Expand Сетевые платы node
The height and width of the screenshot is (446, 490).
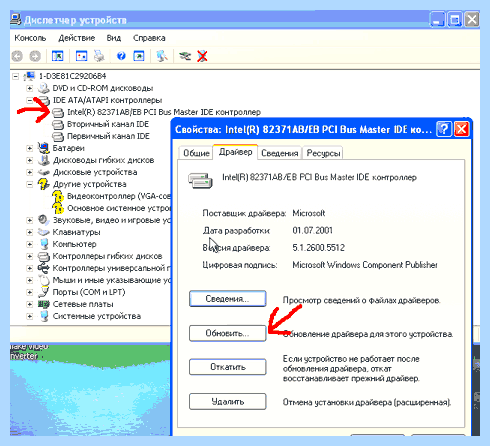tap(30, 304)
